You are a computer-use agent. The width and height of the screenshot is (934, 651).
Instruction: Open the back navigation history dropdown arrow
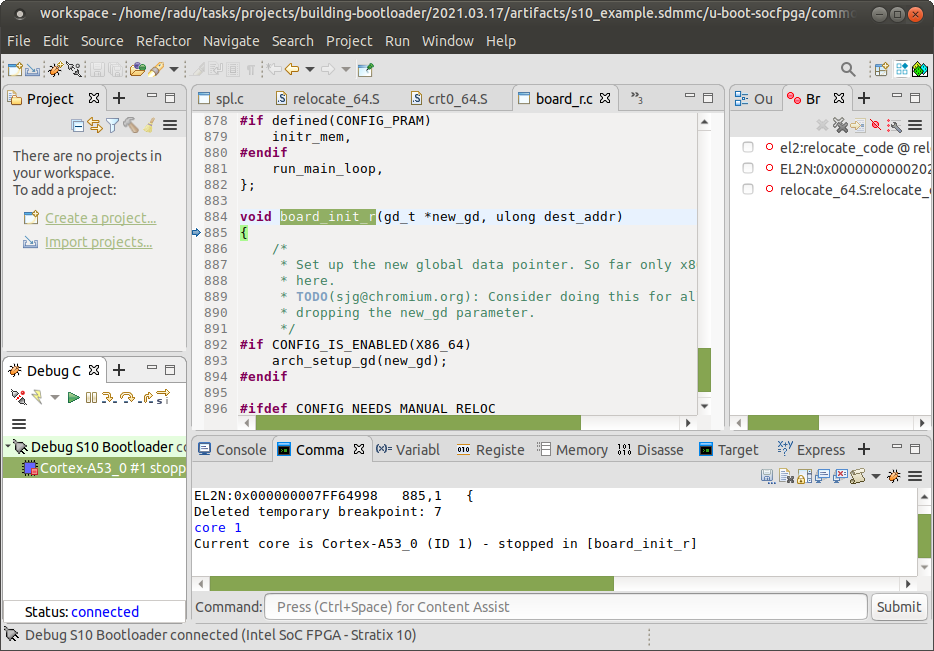(310, 69)
